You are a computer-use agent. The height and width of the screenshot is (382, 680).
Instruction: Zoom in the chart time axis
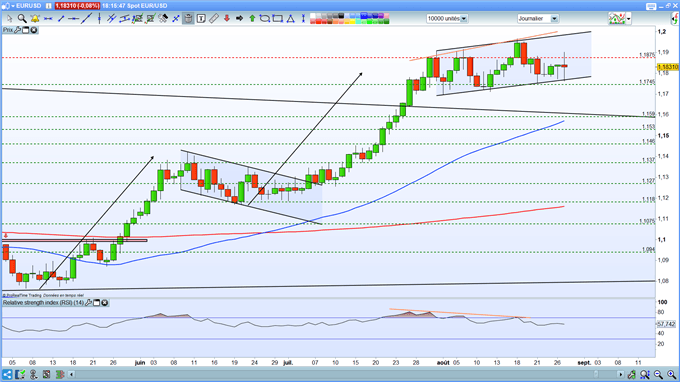(671, 375)
